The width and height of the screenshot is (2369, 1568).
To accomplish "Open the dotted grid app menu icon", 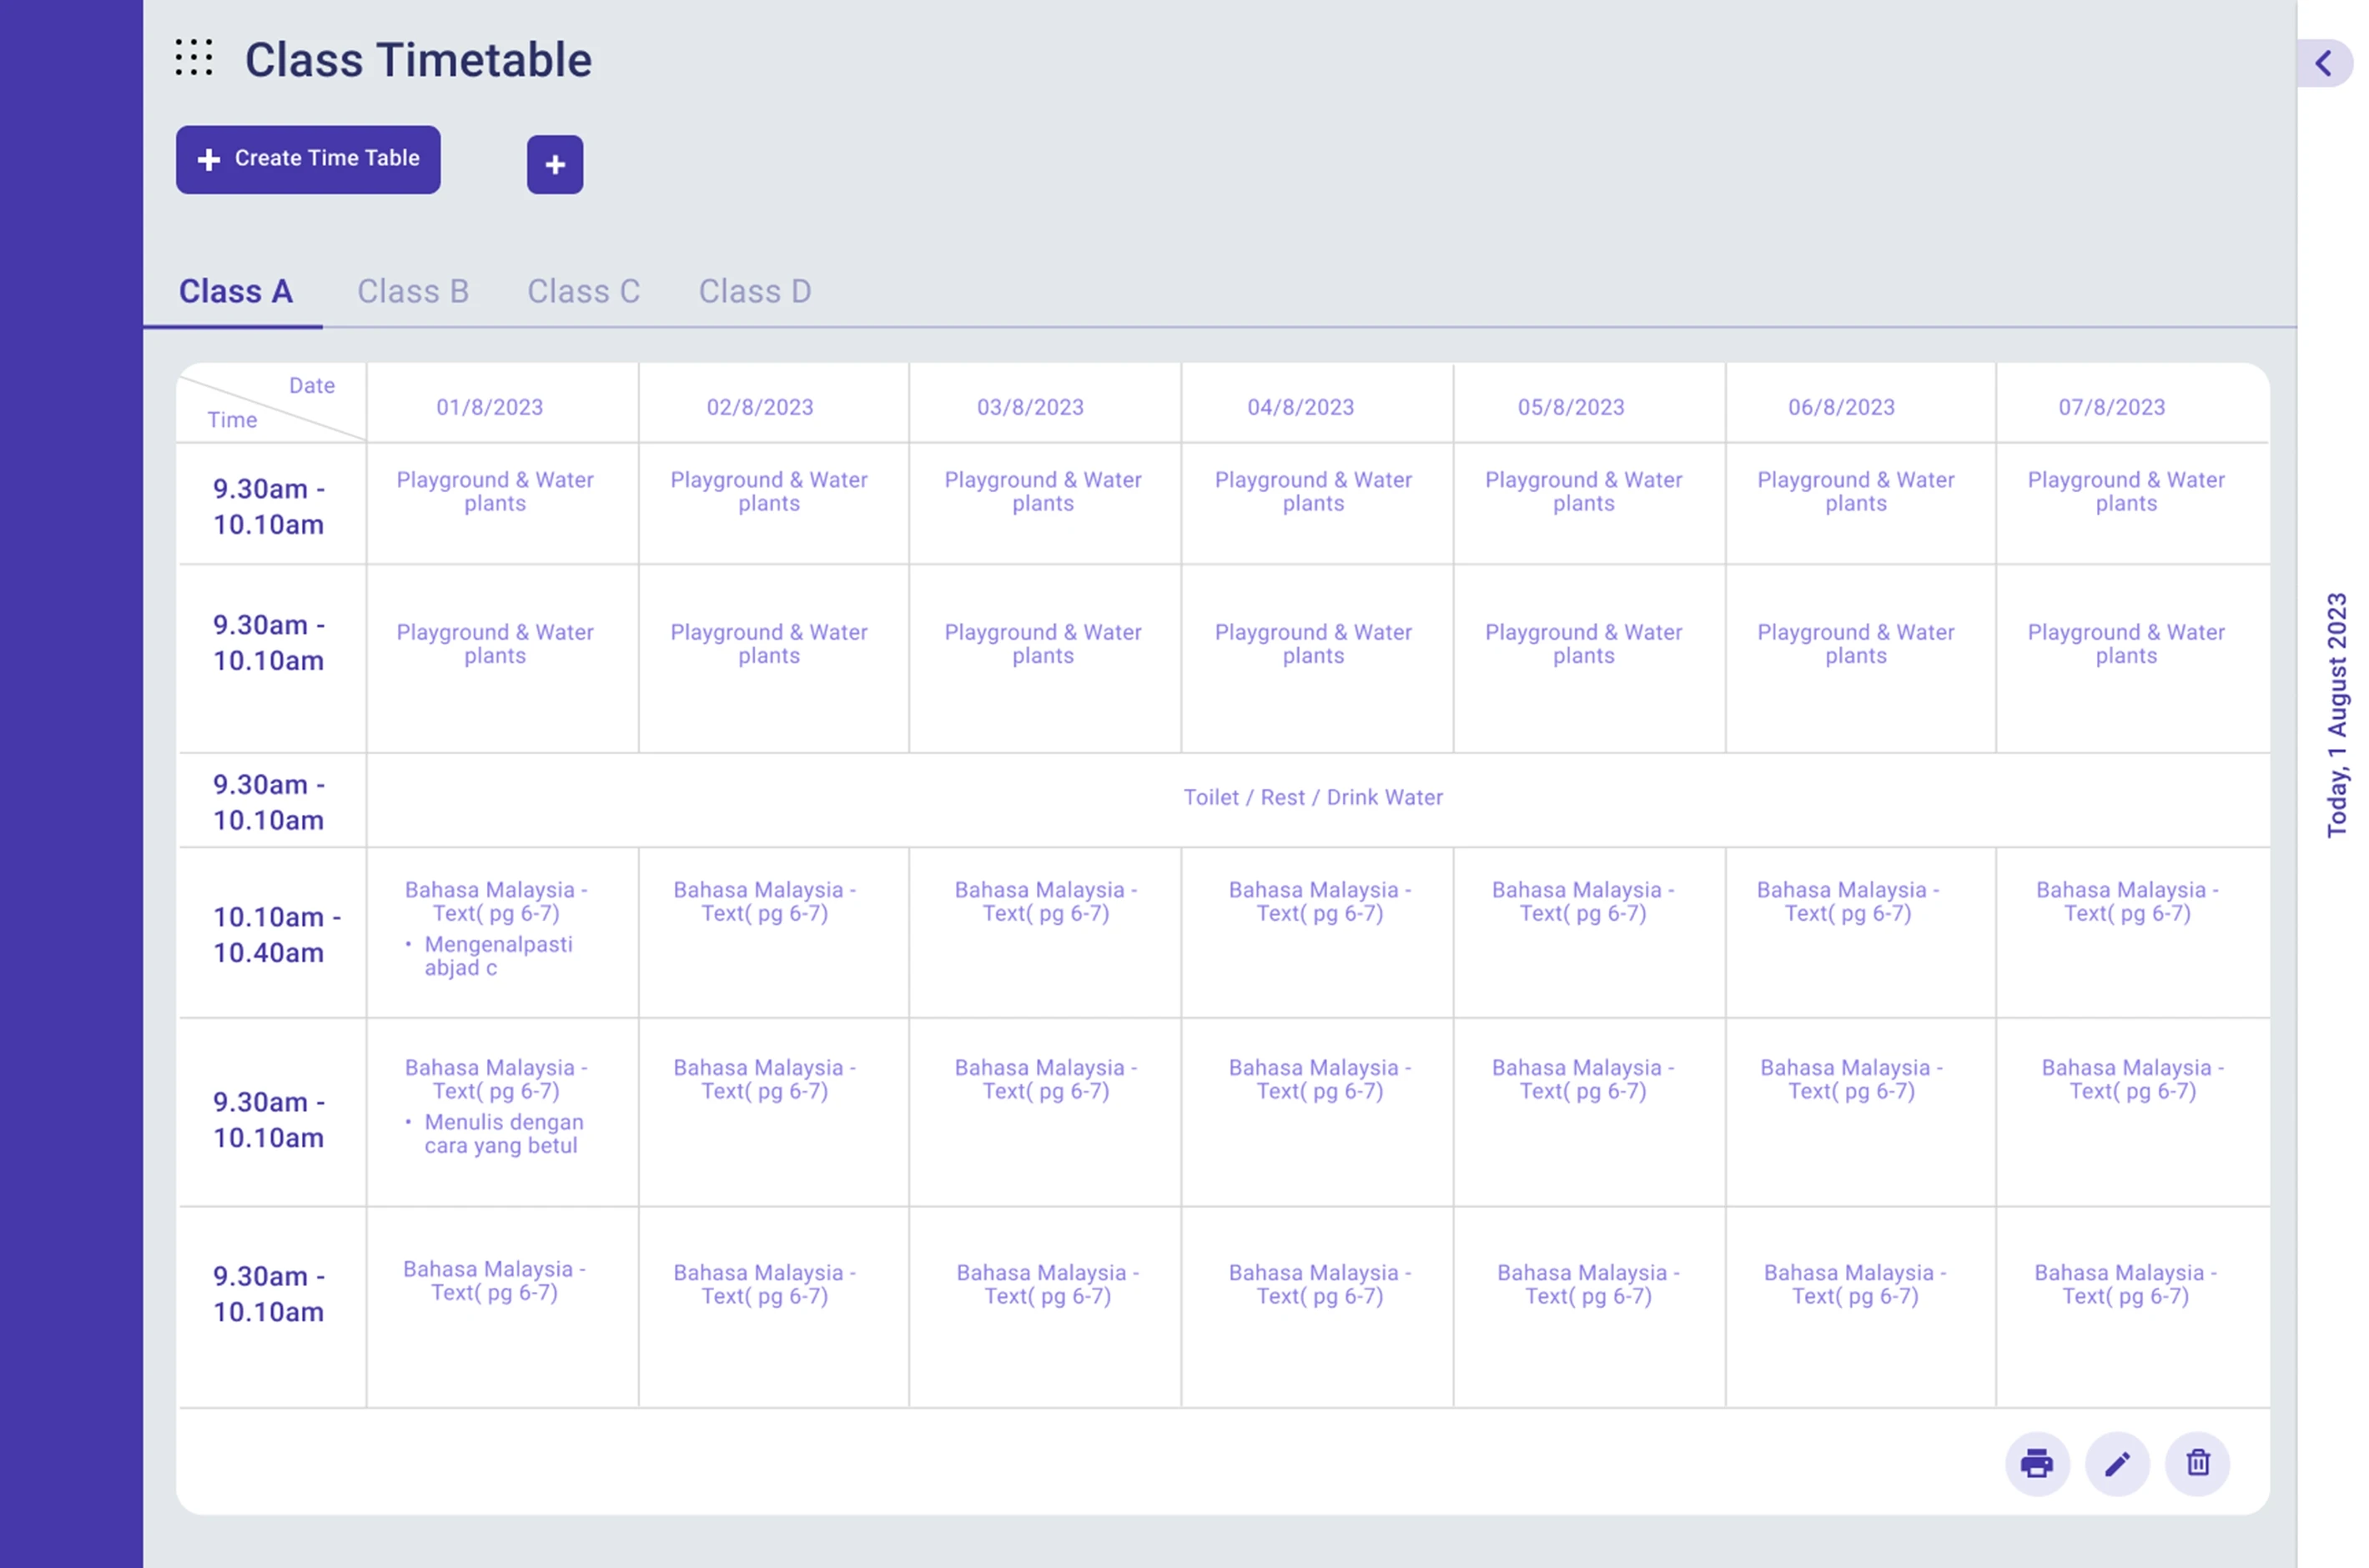I will [x=194, y=58].
